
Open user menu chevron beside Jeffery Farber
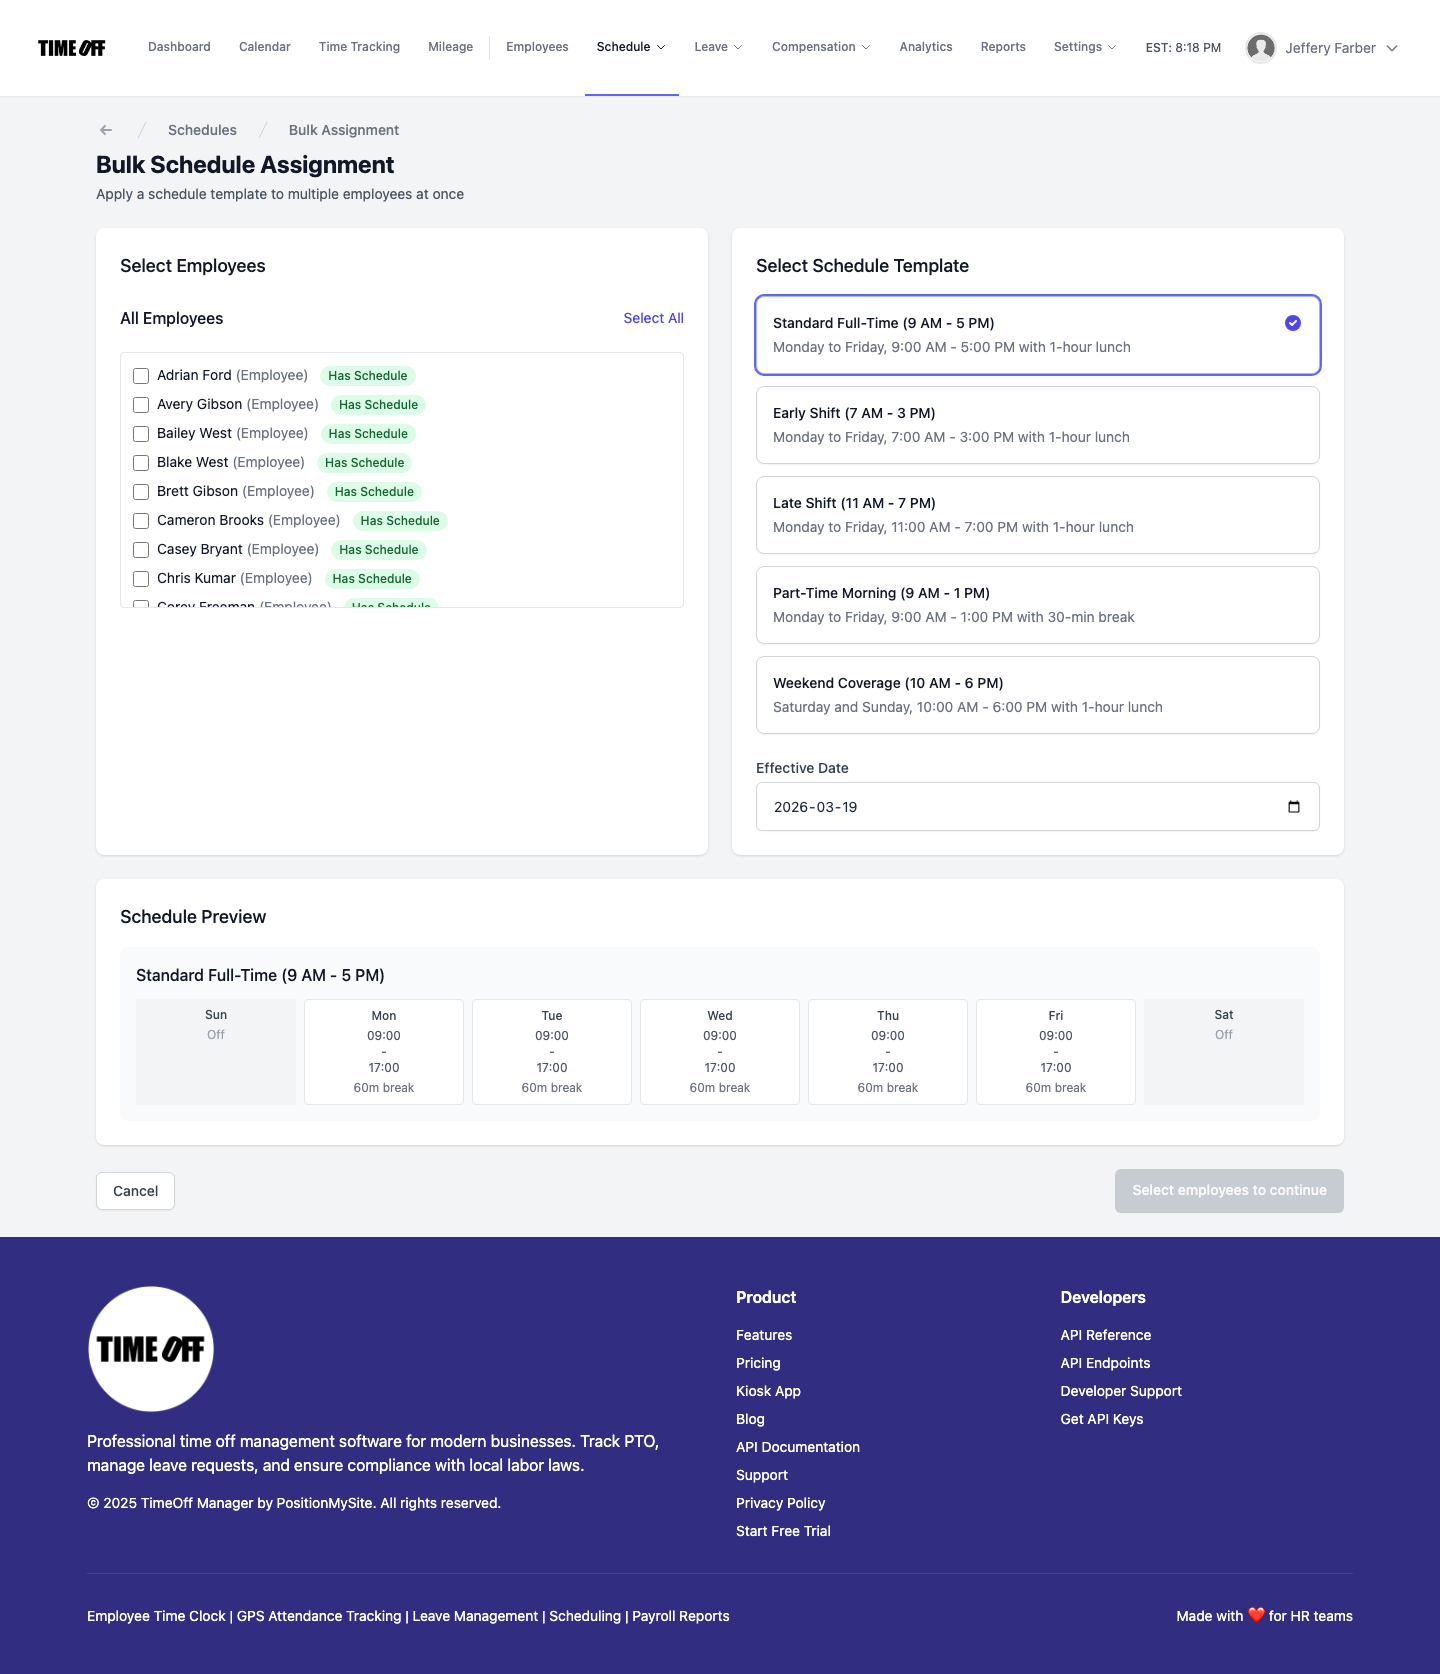(1392, 48)
